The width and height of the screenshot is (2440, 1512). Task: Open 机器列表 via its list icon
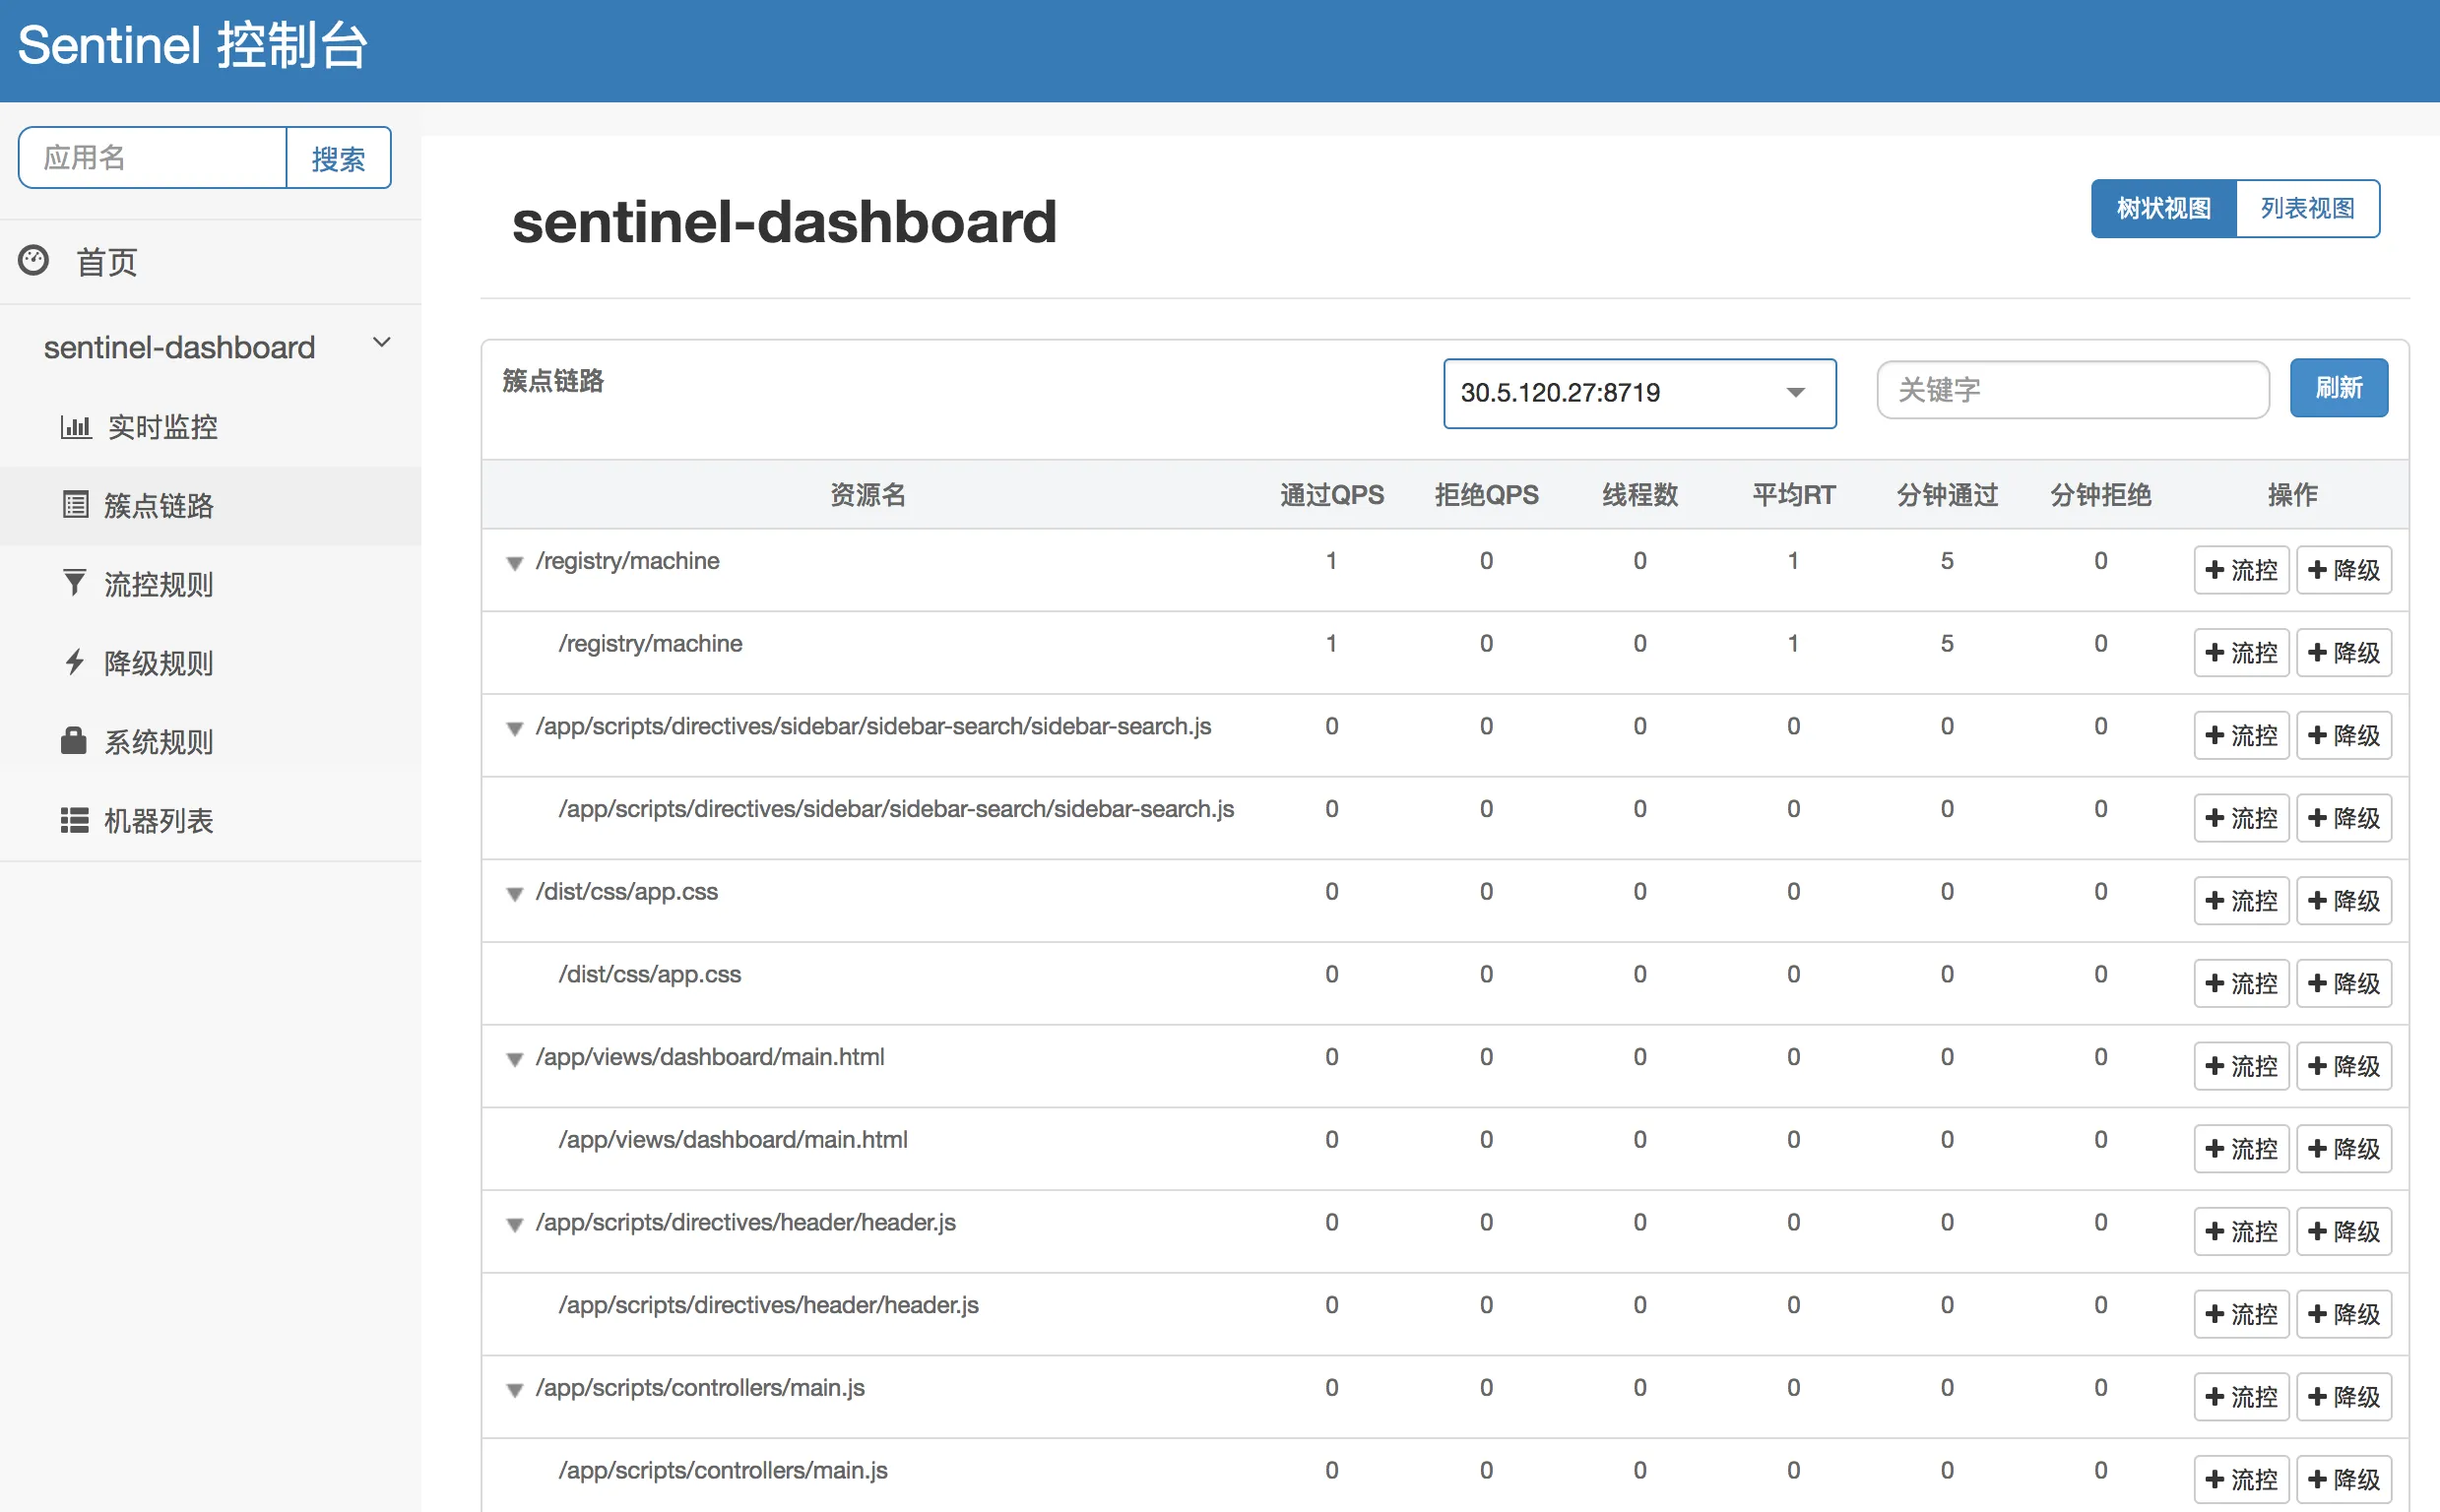[73, 819]
